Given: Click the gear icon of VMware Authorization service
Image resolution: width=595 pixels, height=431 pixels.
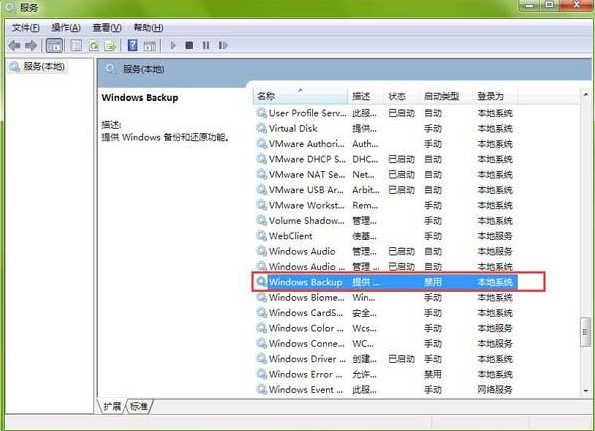Looking at the screenshot, I should tap(261, 144).
